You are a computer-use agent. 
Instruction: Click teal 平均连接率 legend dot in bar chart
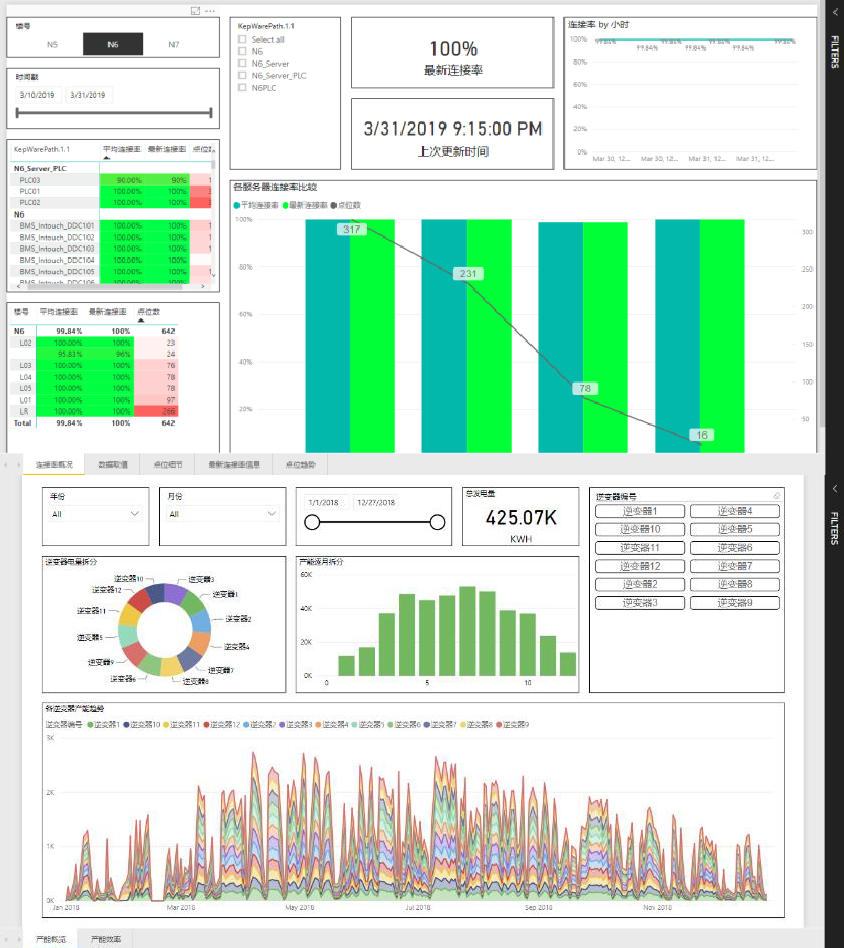[236, 206]
